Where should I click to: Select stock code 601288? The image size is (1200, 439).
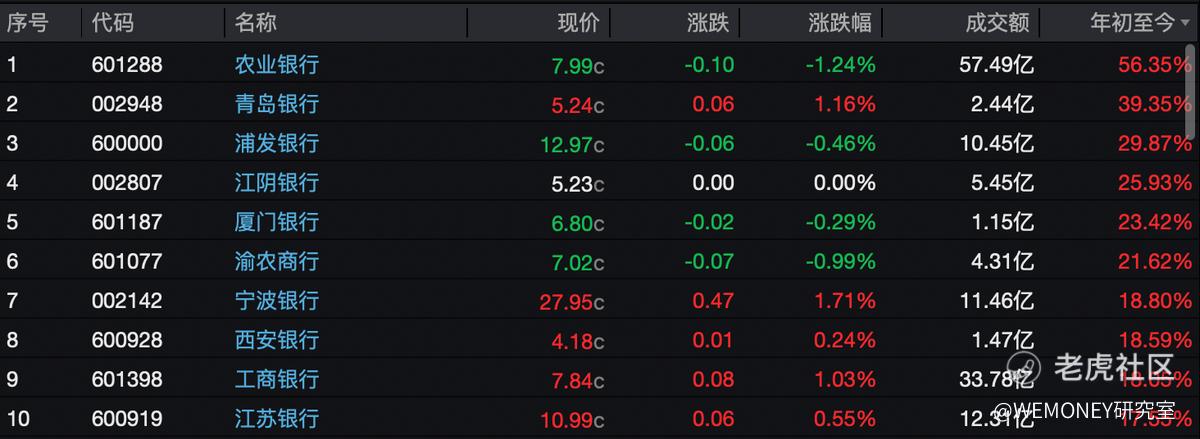127,65
